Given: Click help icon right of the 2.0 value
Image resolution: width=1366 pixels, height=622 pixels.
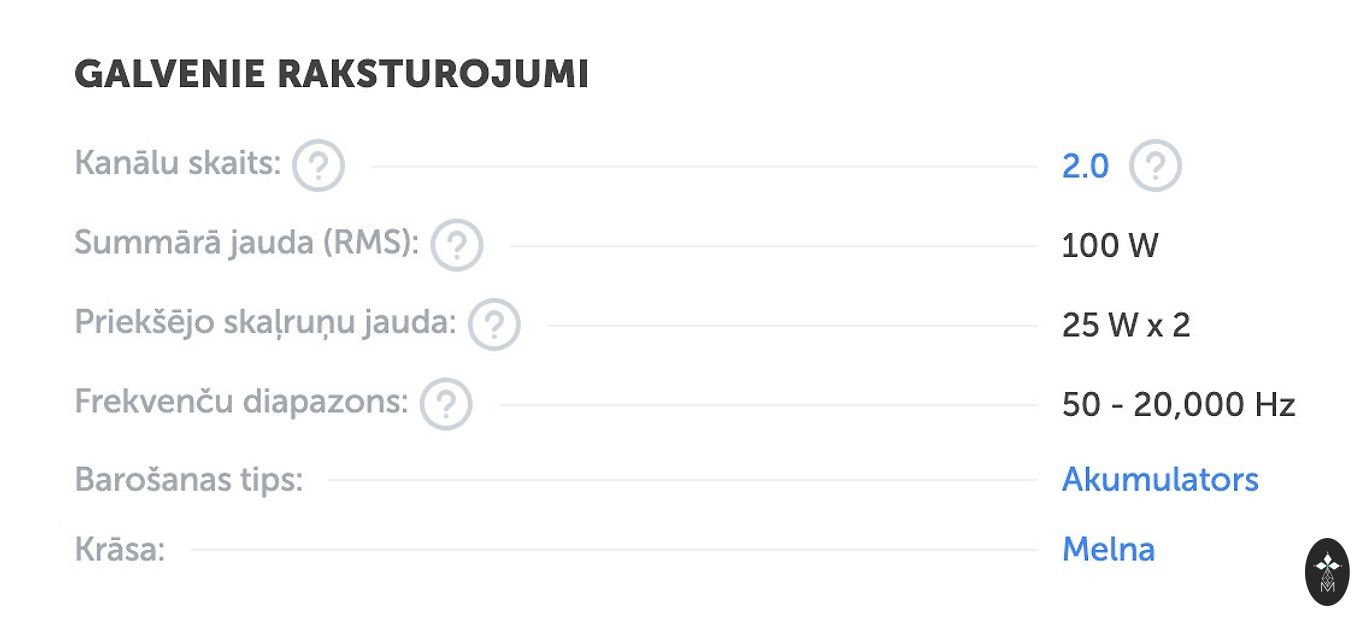Looking at the screenshot, I should pyautogui.click(x=1155, y=165).
